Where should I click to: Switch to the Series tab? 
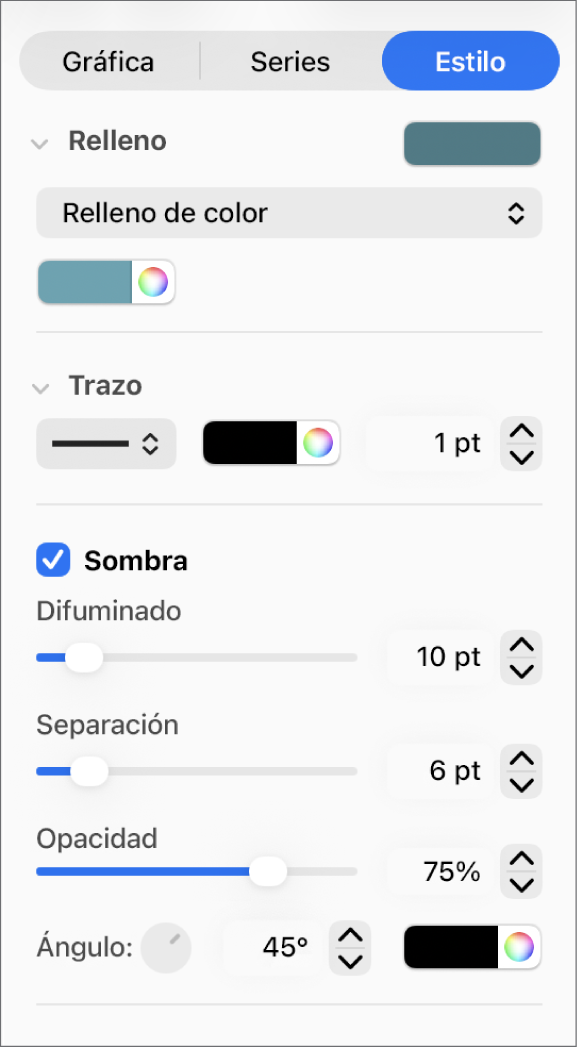tap(290, 61)
